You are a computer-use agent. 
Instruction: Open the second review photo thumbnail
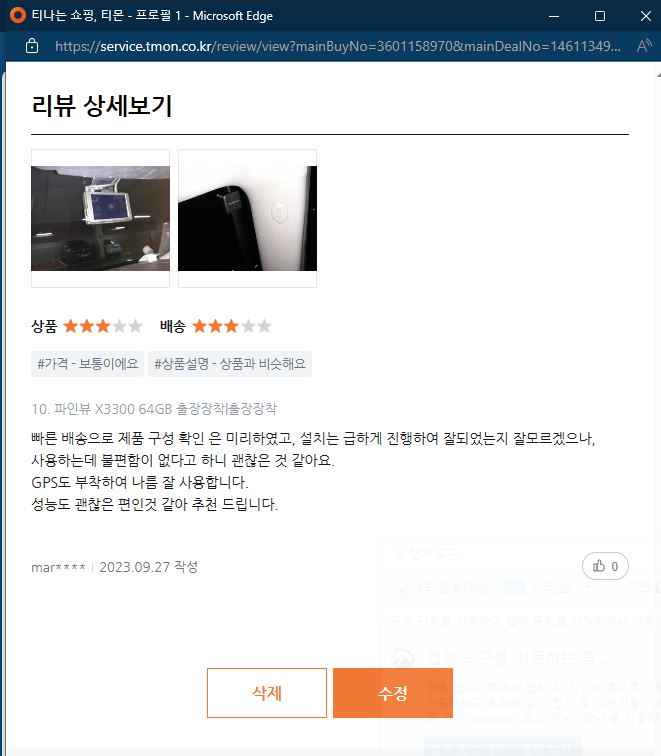pos(247,218)
